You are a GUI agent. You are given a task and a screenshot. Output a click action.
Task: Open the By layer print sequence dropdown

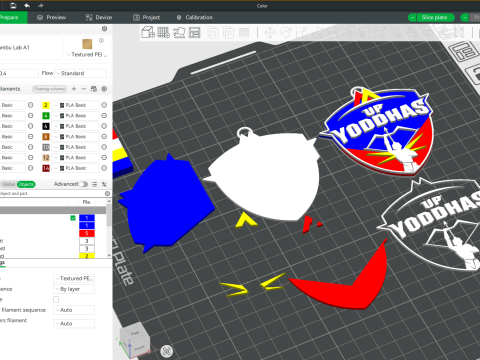(x=74, y=289)
